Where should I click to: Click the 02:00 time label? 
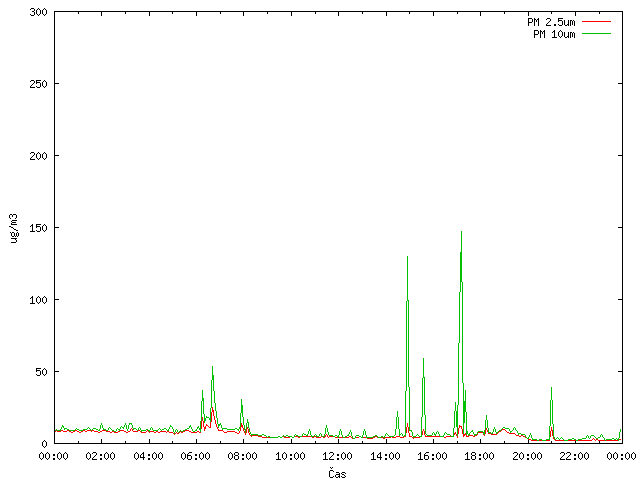[101, 456]
